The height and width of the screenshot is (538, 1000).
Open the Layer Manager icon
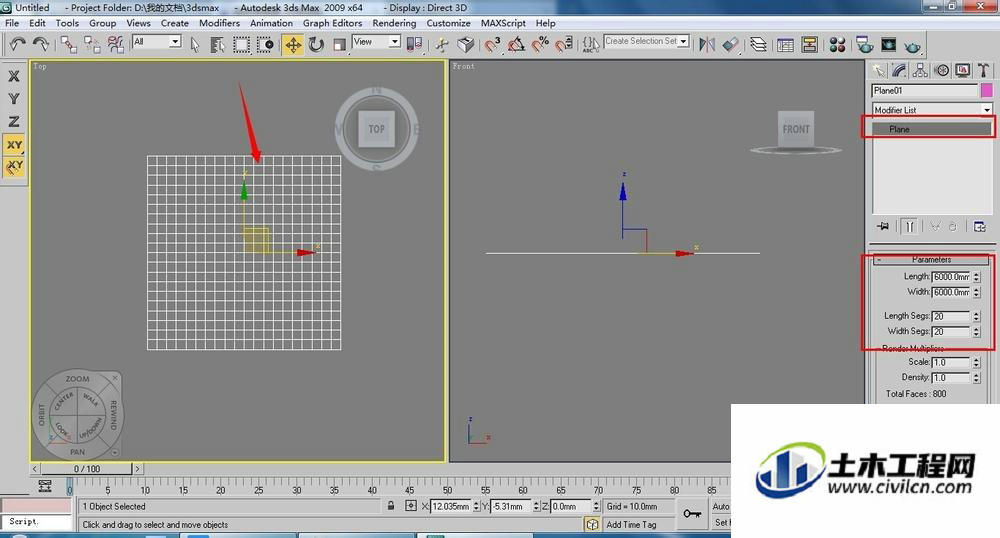[x=758, y=45]
